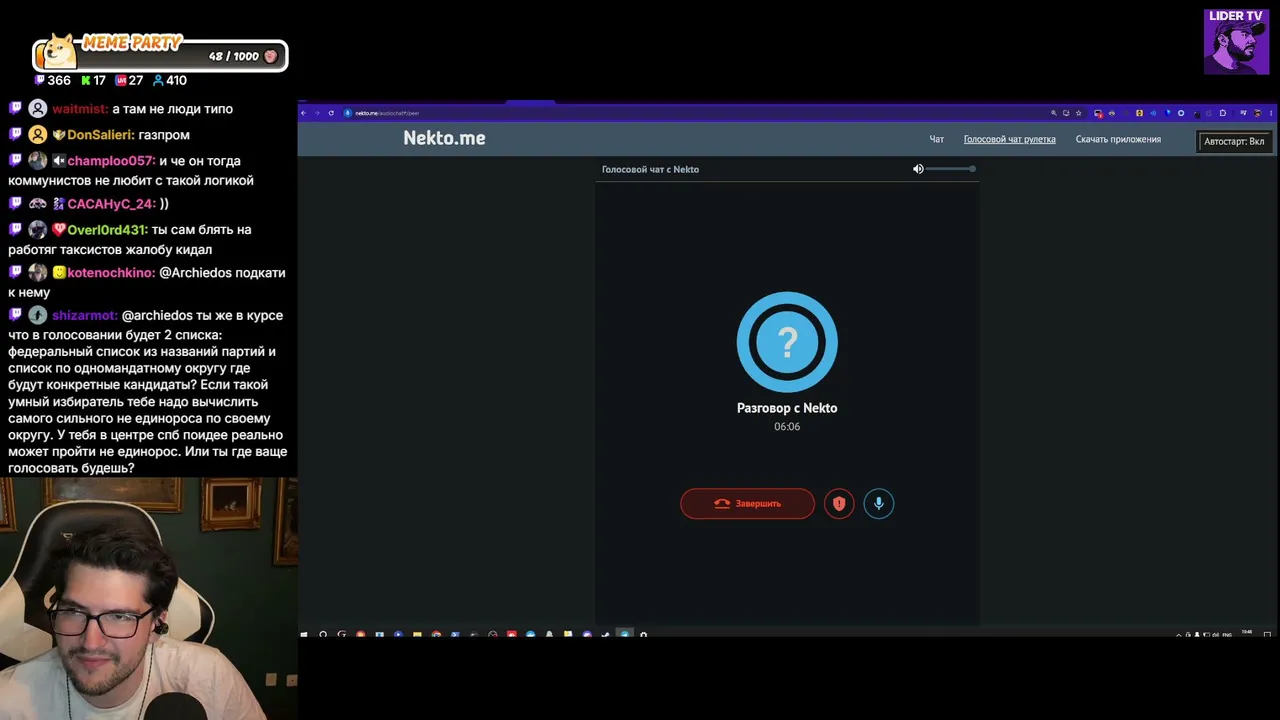Viewport: 1280px width, 720px height.
Task: Open the browser extensions puzzle icon
Action: 1222,113
